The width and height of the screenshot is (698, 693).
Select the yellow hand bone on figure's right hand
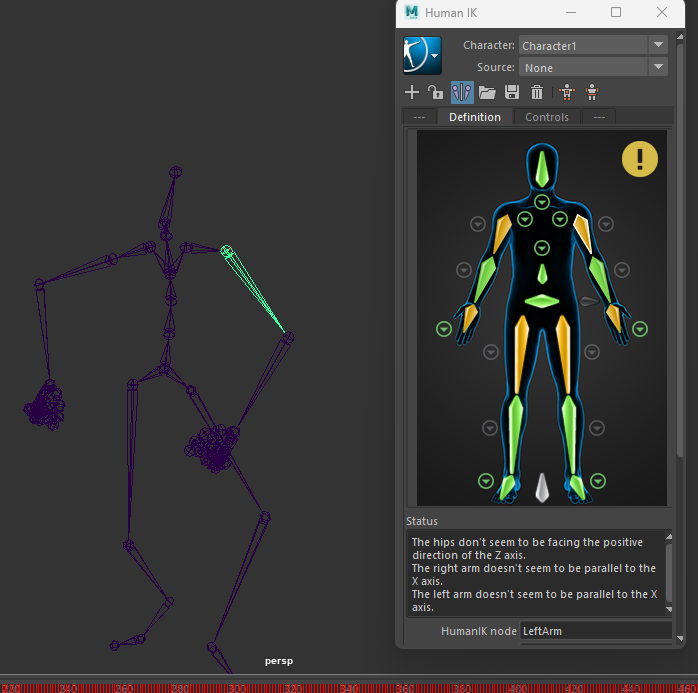470,317
